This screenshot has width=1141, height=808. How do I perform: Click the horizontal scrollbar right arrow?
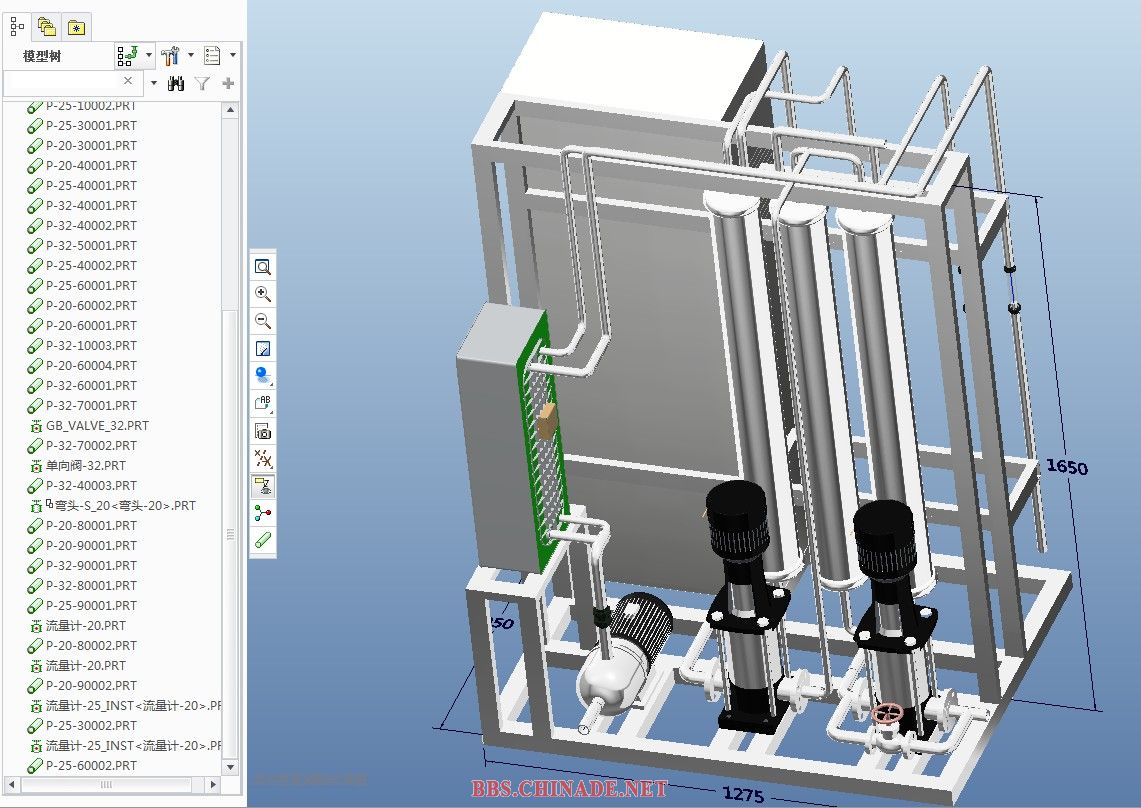coord(213,785)
